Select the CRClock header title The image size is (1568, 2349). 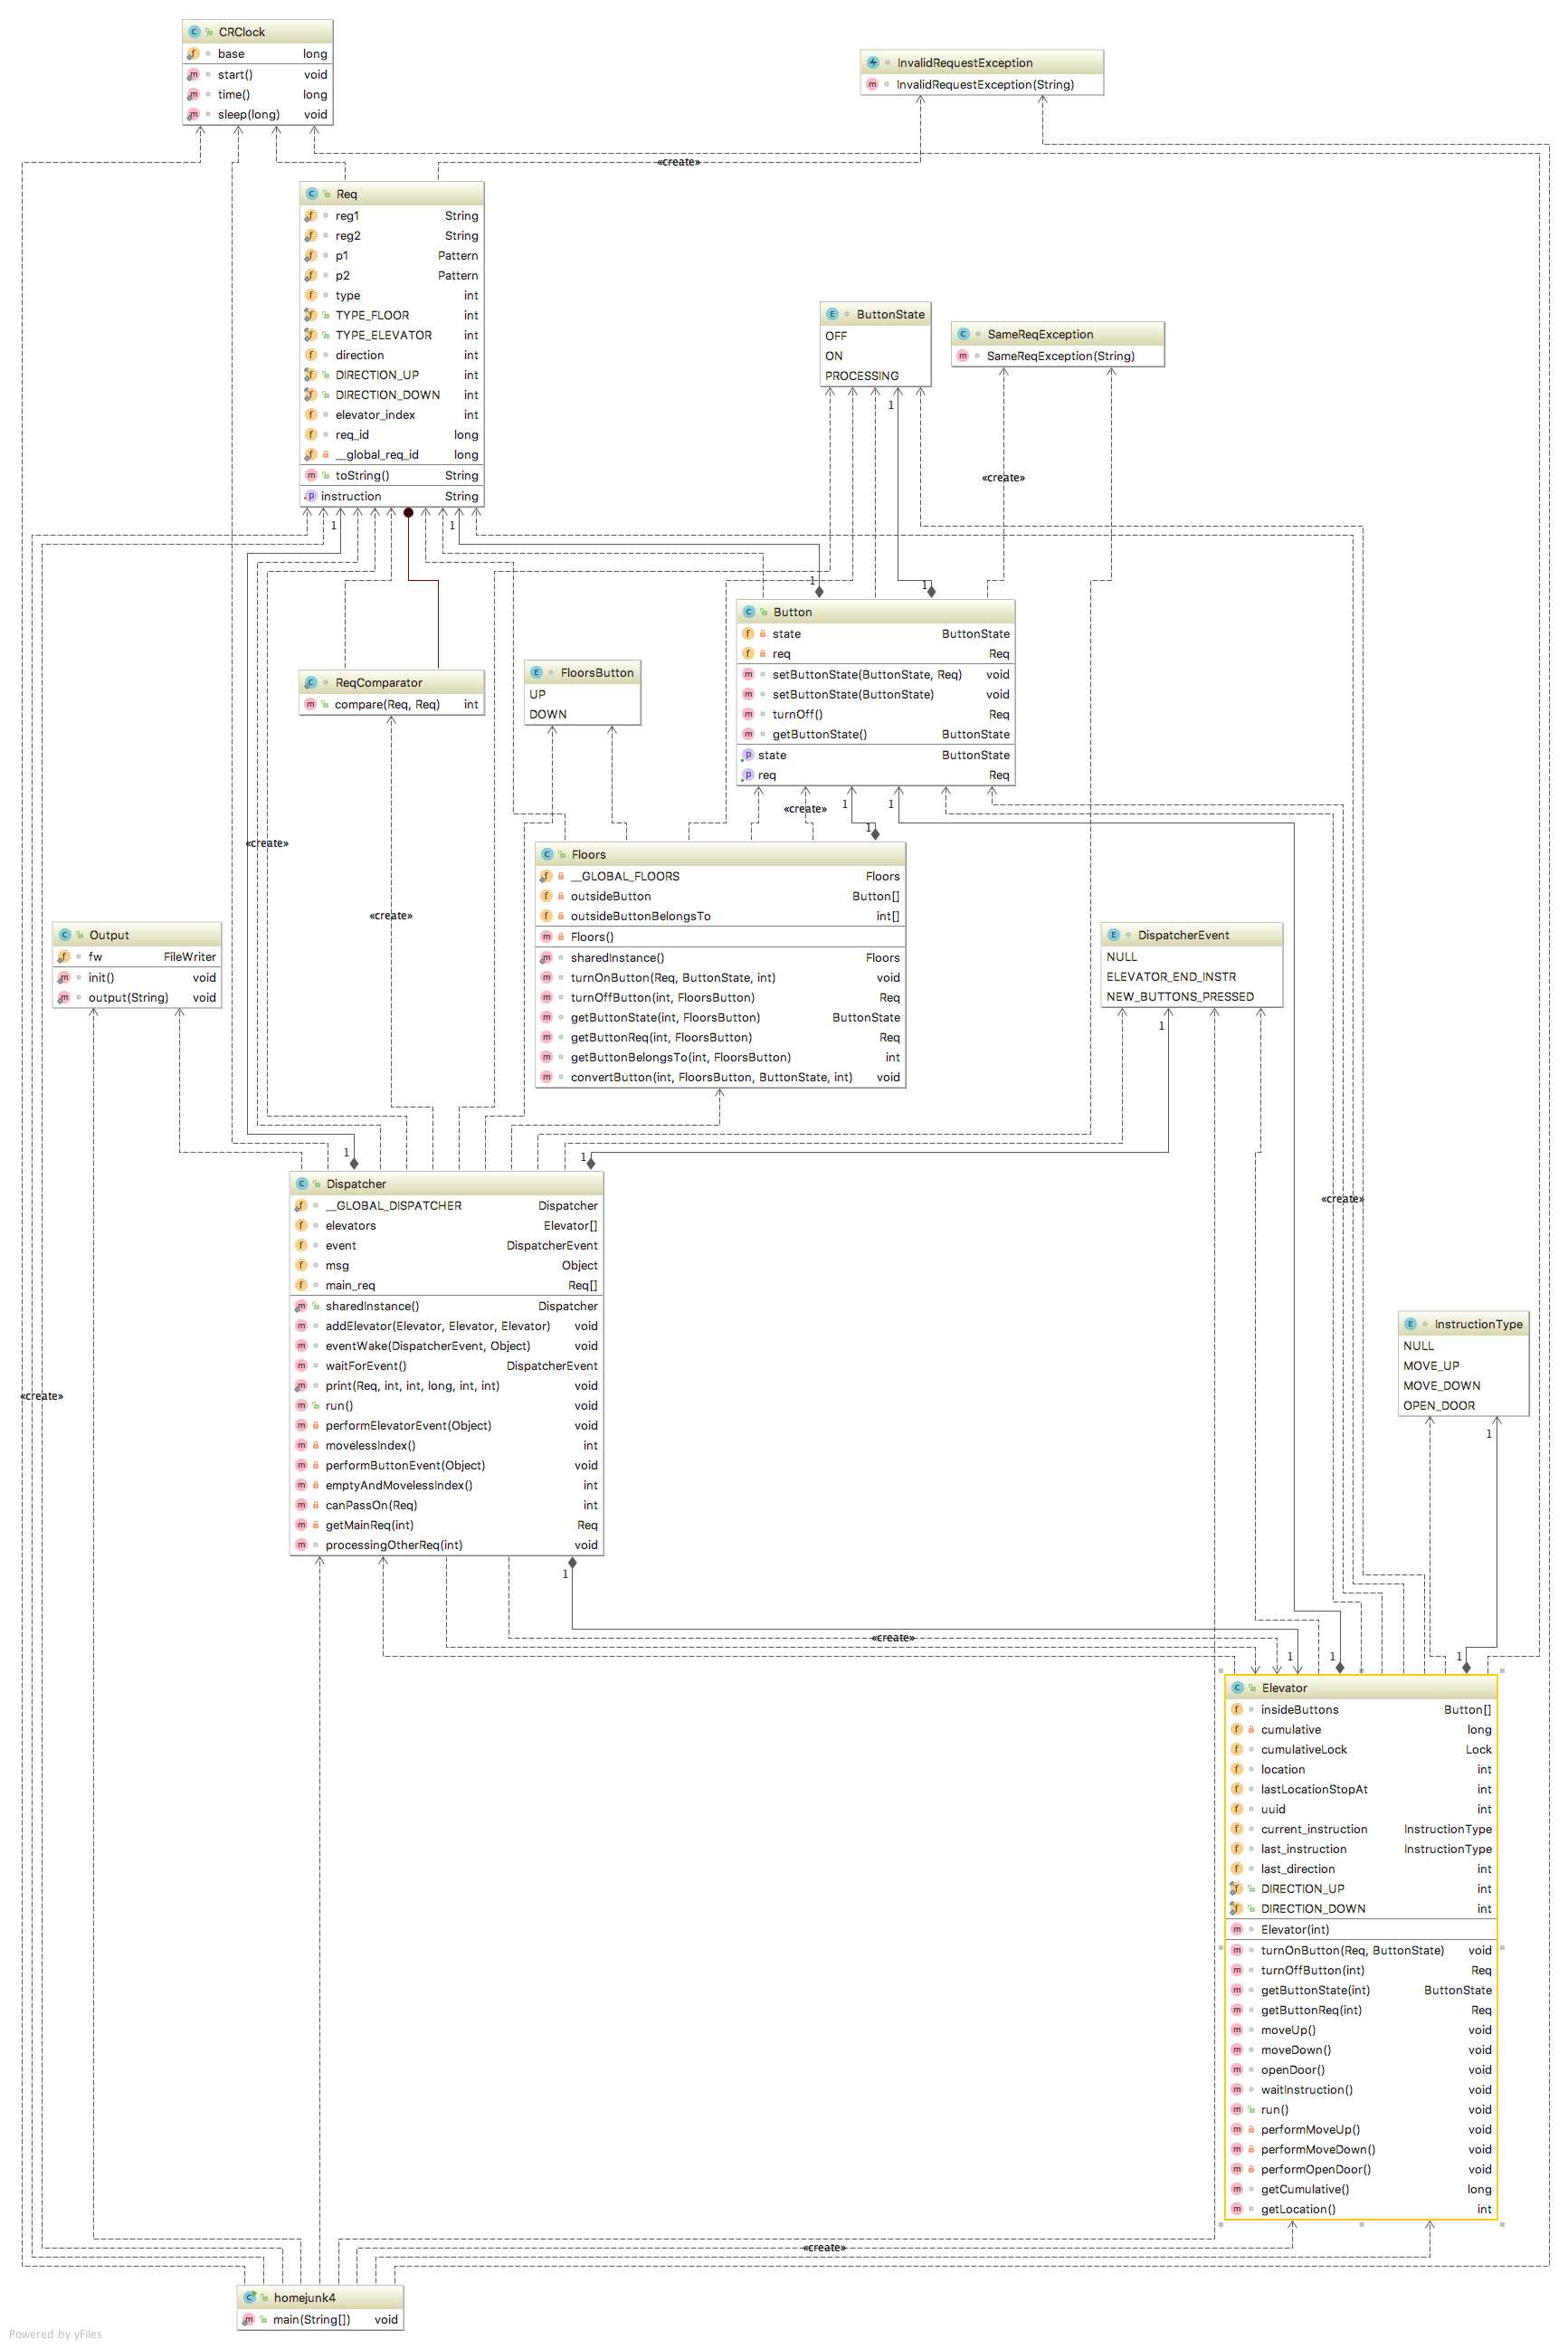coord(242,32)
